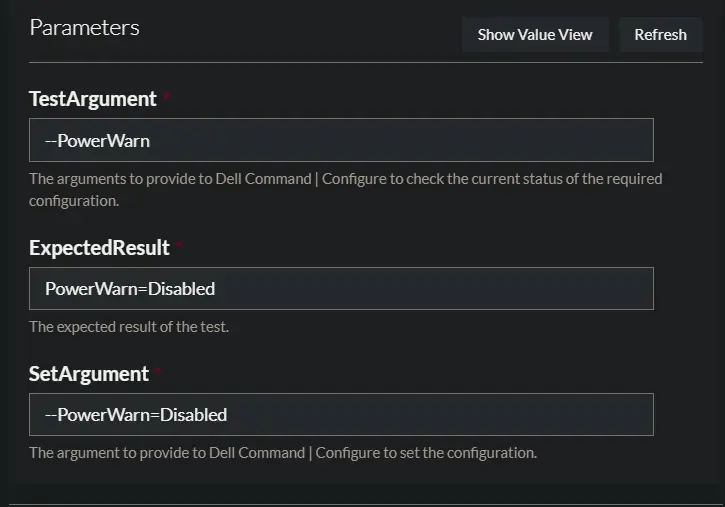This screenshot has height=507, width=725.
Task: Activate the SetArgument input box
Action: [341, 415]
